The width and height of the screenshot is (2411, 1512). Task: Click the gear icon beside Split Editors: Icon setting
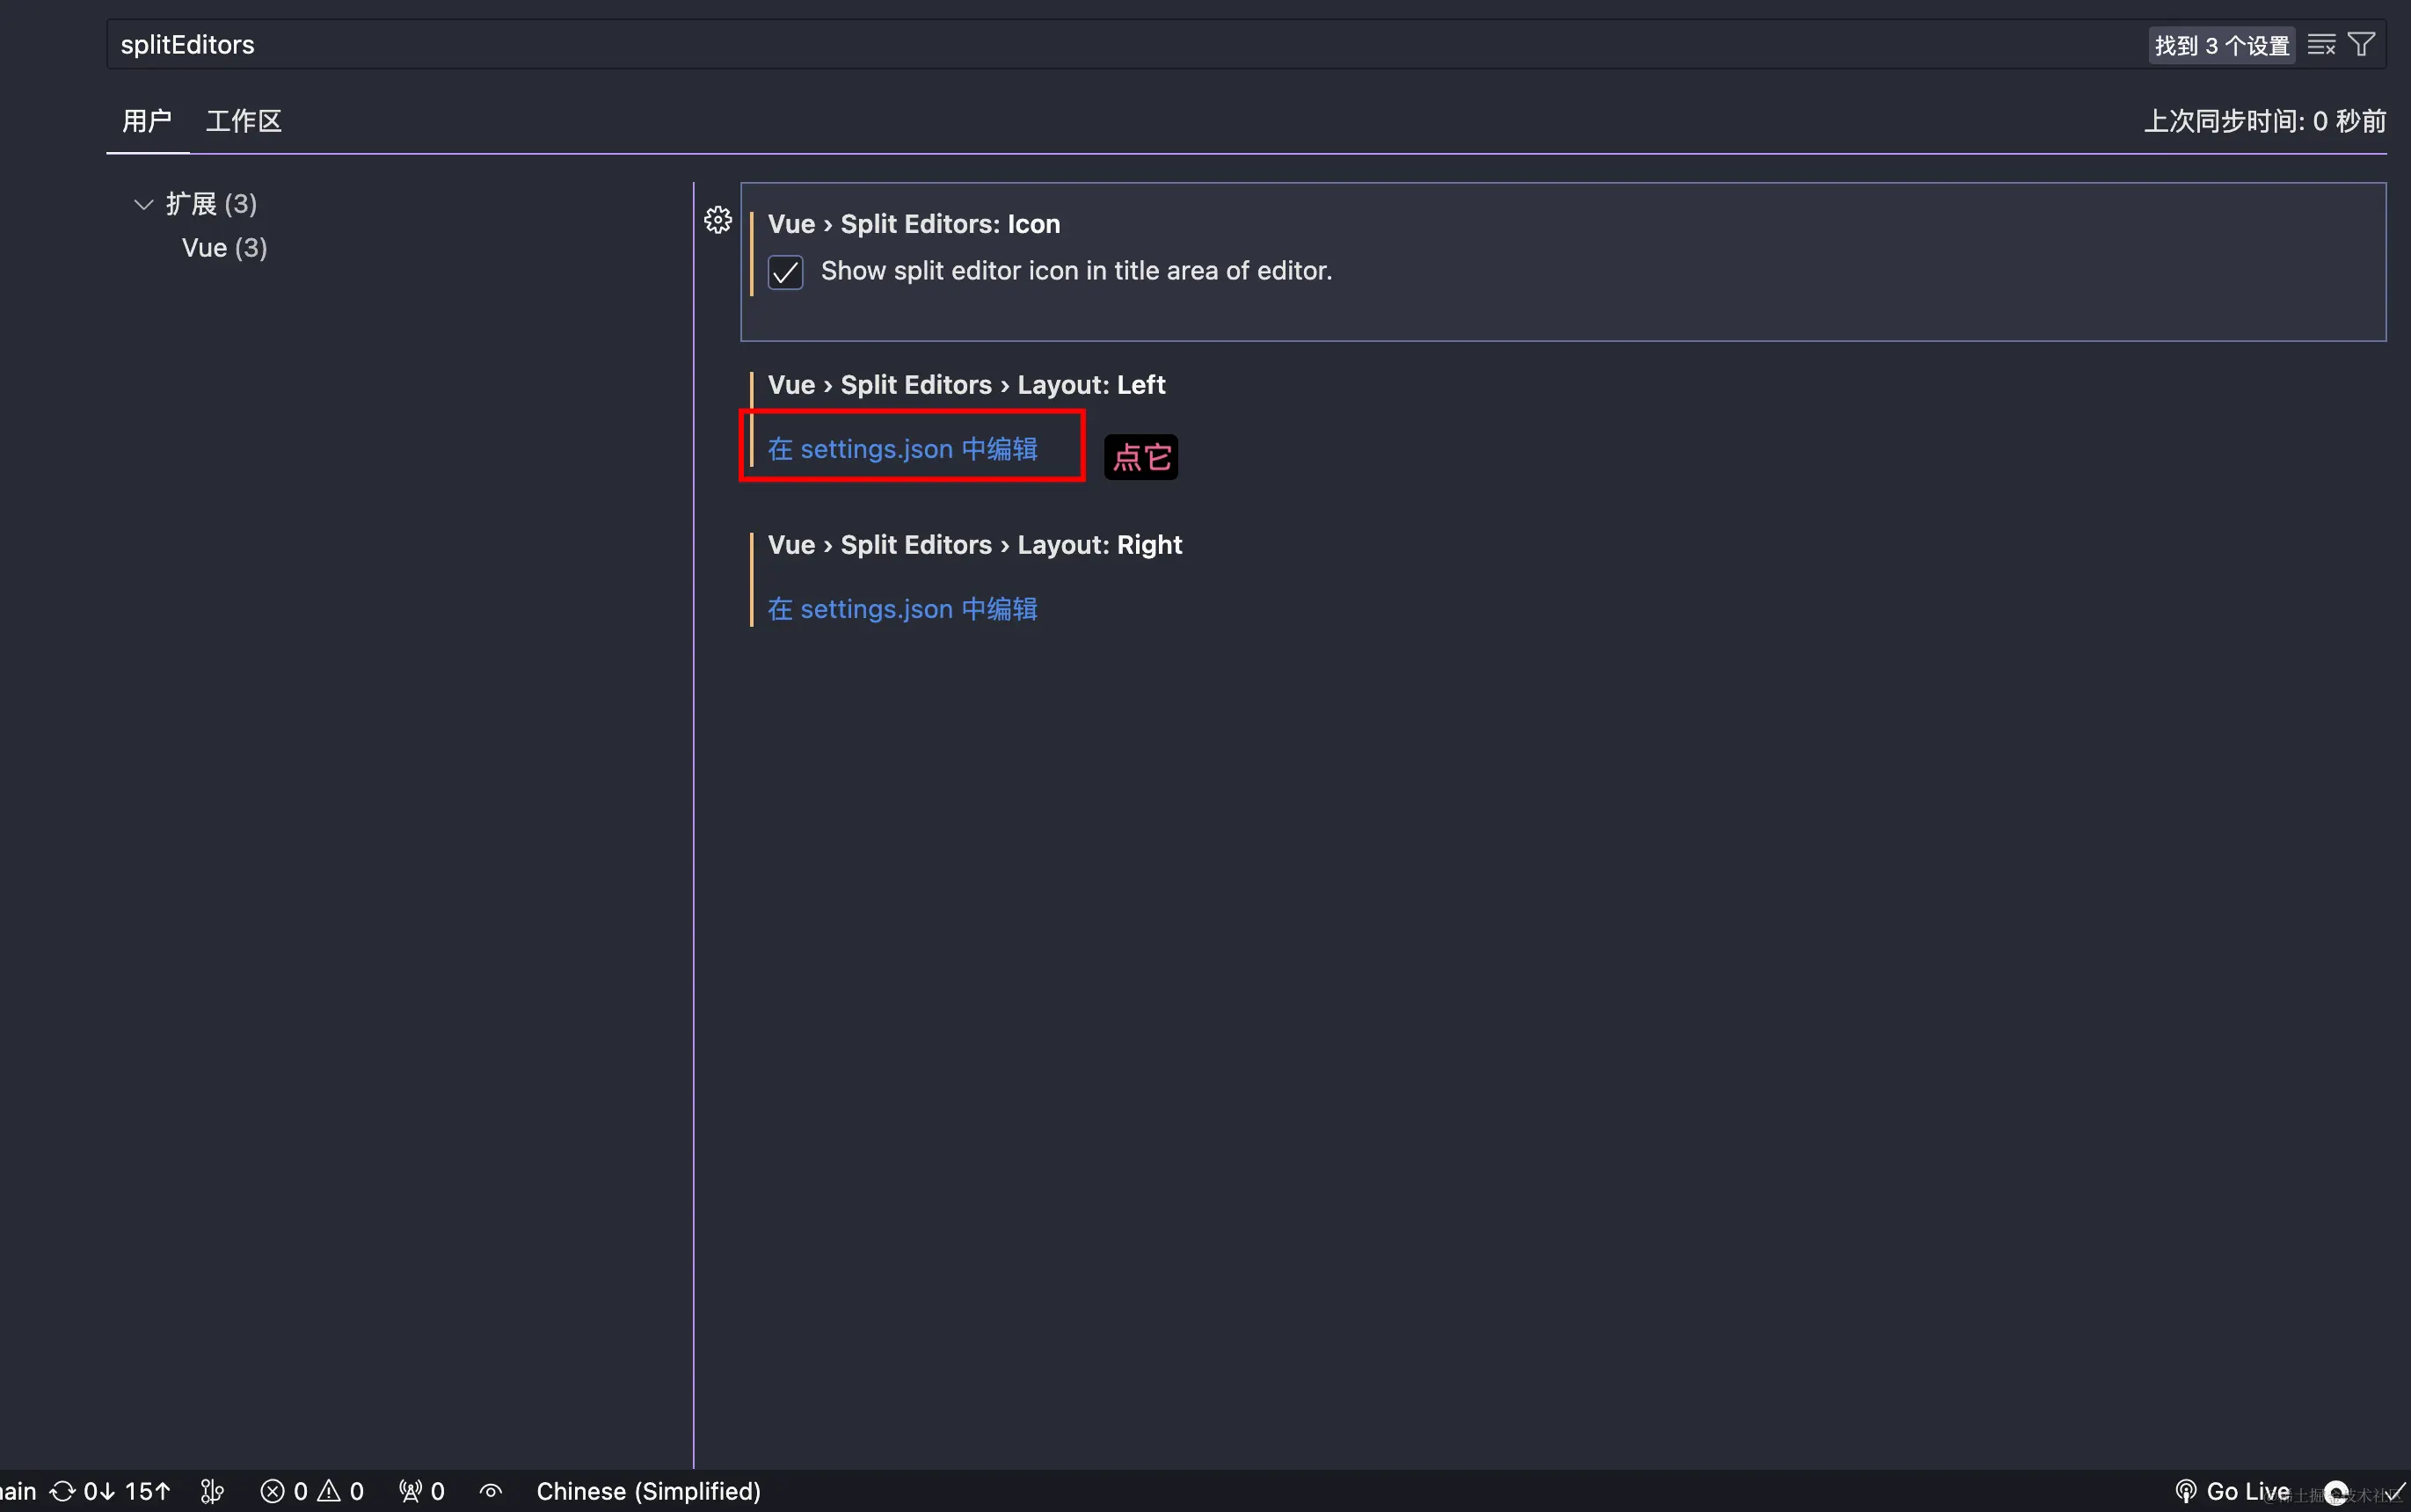click(718, 220)
